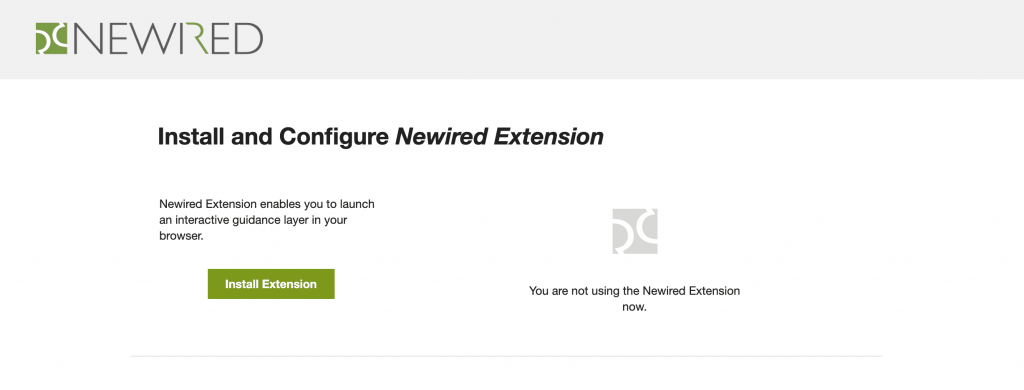Click the NEWIRED wordmark in header
The height and width of the screenshot is (390, 1024).
click(168, 39)
